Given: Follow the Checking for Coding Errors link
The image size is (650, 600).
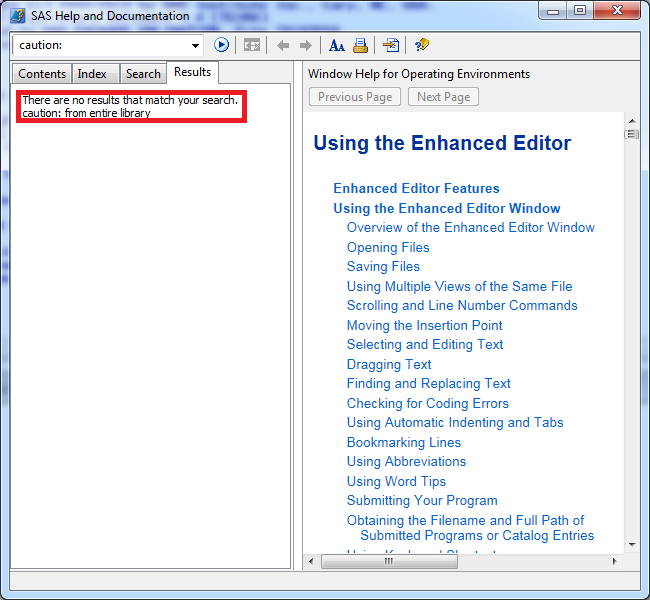Looking at the screenshot, I should (427, 403).
